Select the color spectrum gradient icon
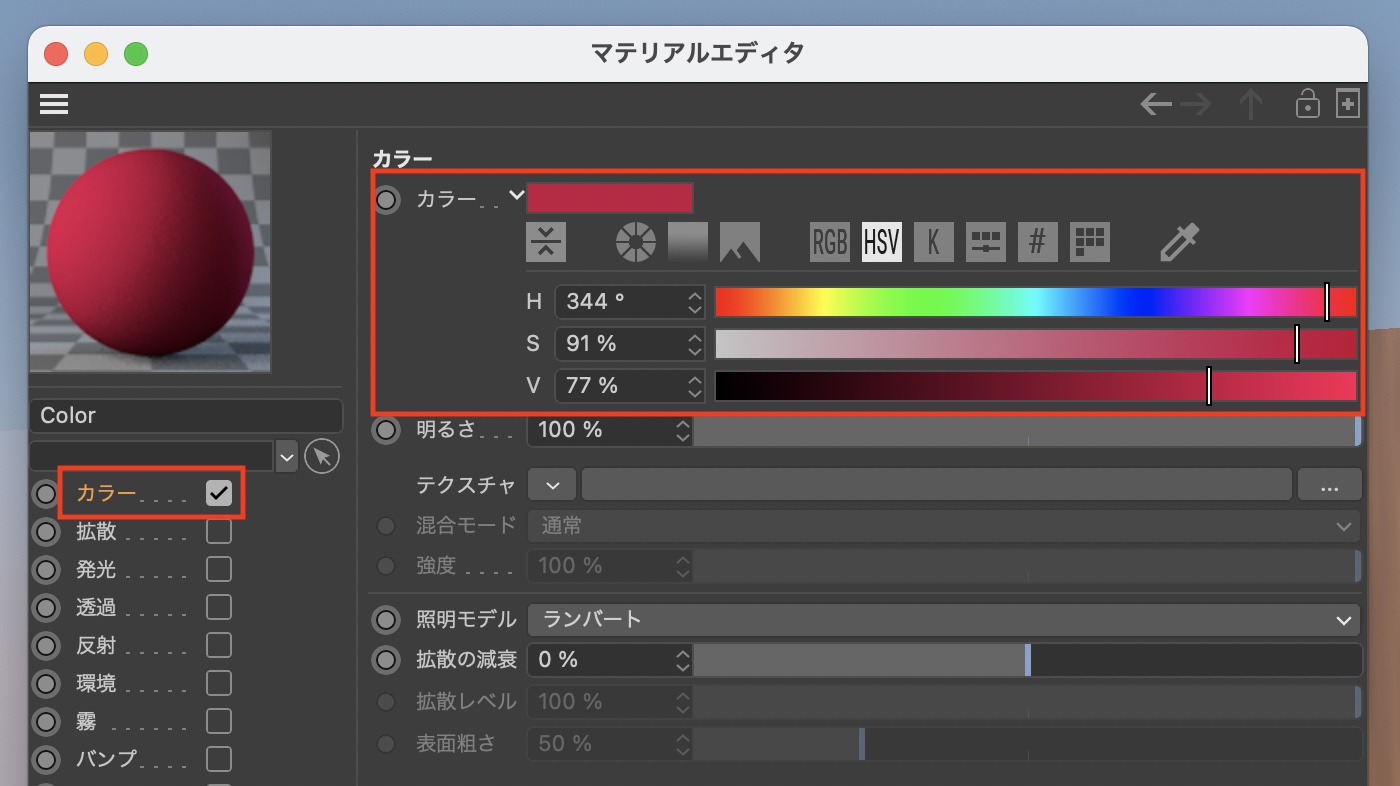Viewport: 1400px width, 786px height. [x=688, y=242]
